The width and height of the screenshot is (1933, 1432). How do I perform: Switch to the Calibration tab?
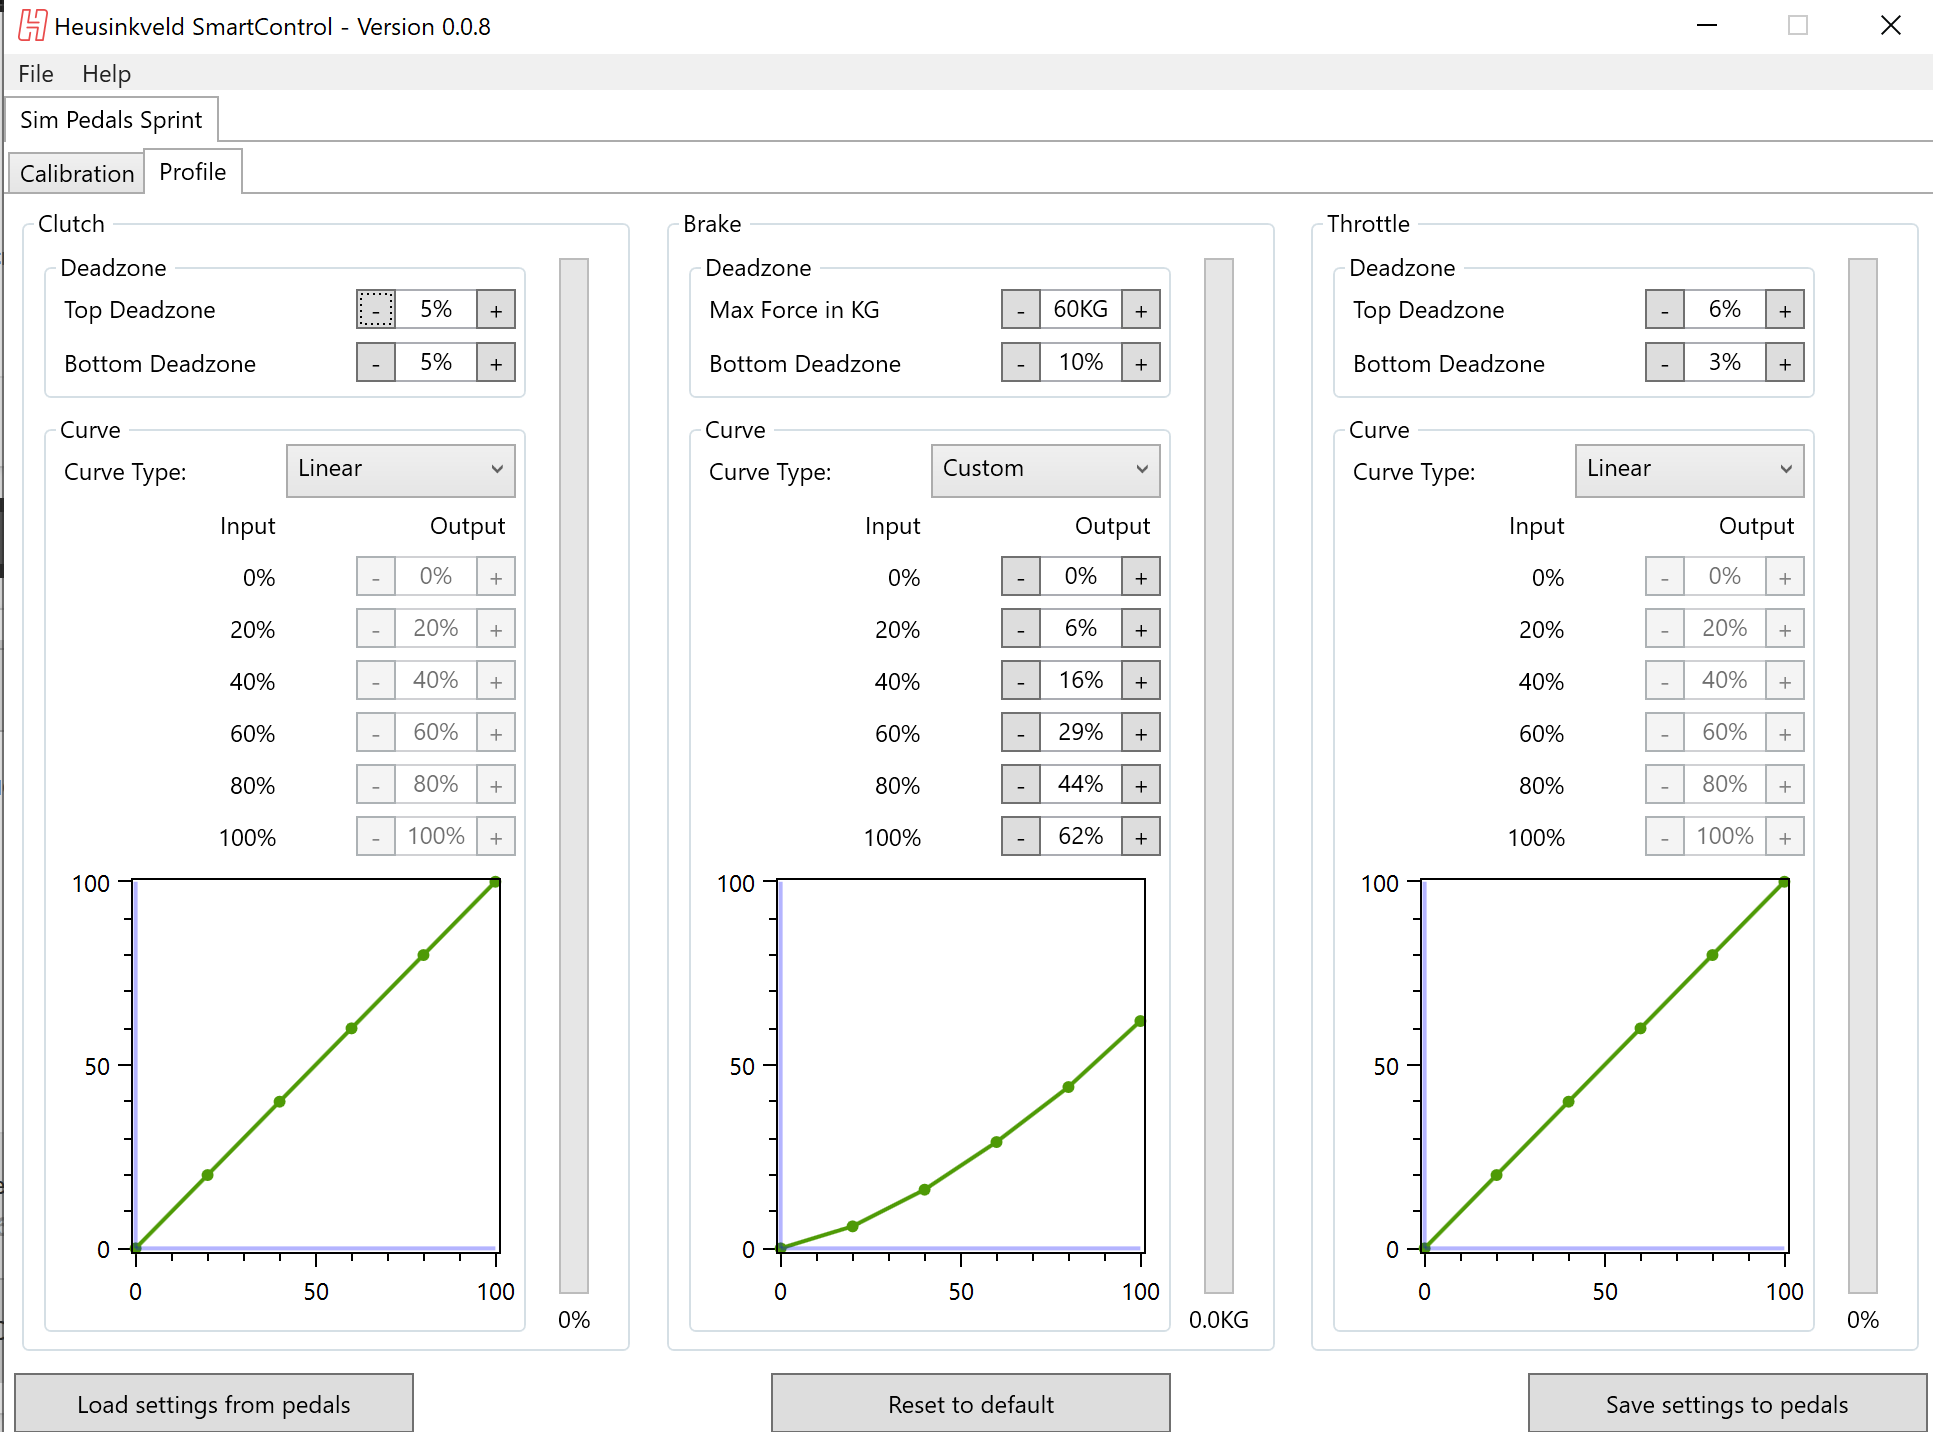pyautogui.click(x=76, y=173)
